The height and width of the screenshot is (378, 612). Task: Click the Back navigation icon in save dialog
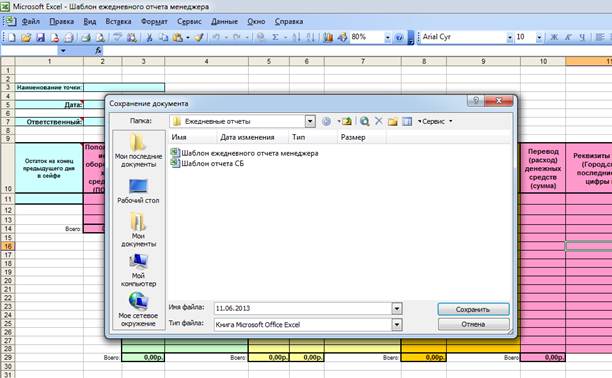tap(326, 121)
